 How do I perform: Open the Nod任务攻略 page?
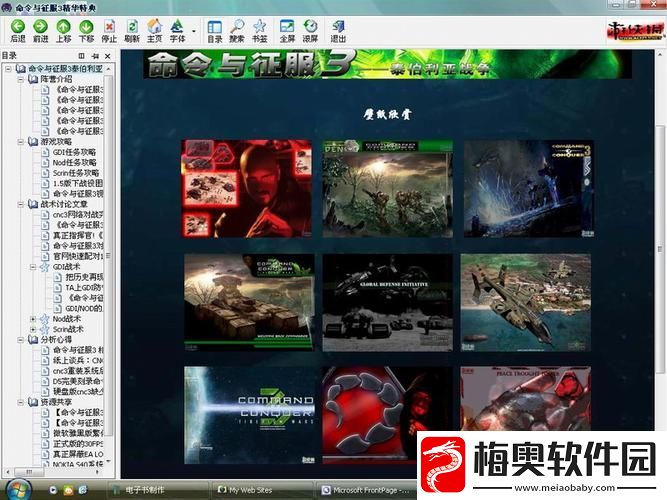74,163
